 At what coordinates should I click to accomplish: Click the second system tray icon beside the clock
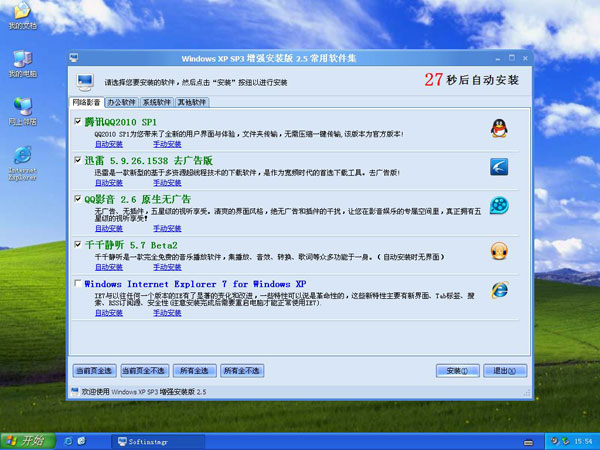click(x=565, y=441)
